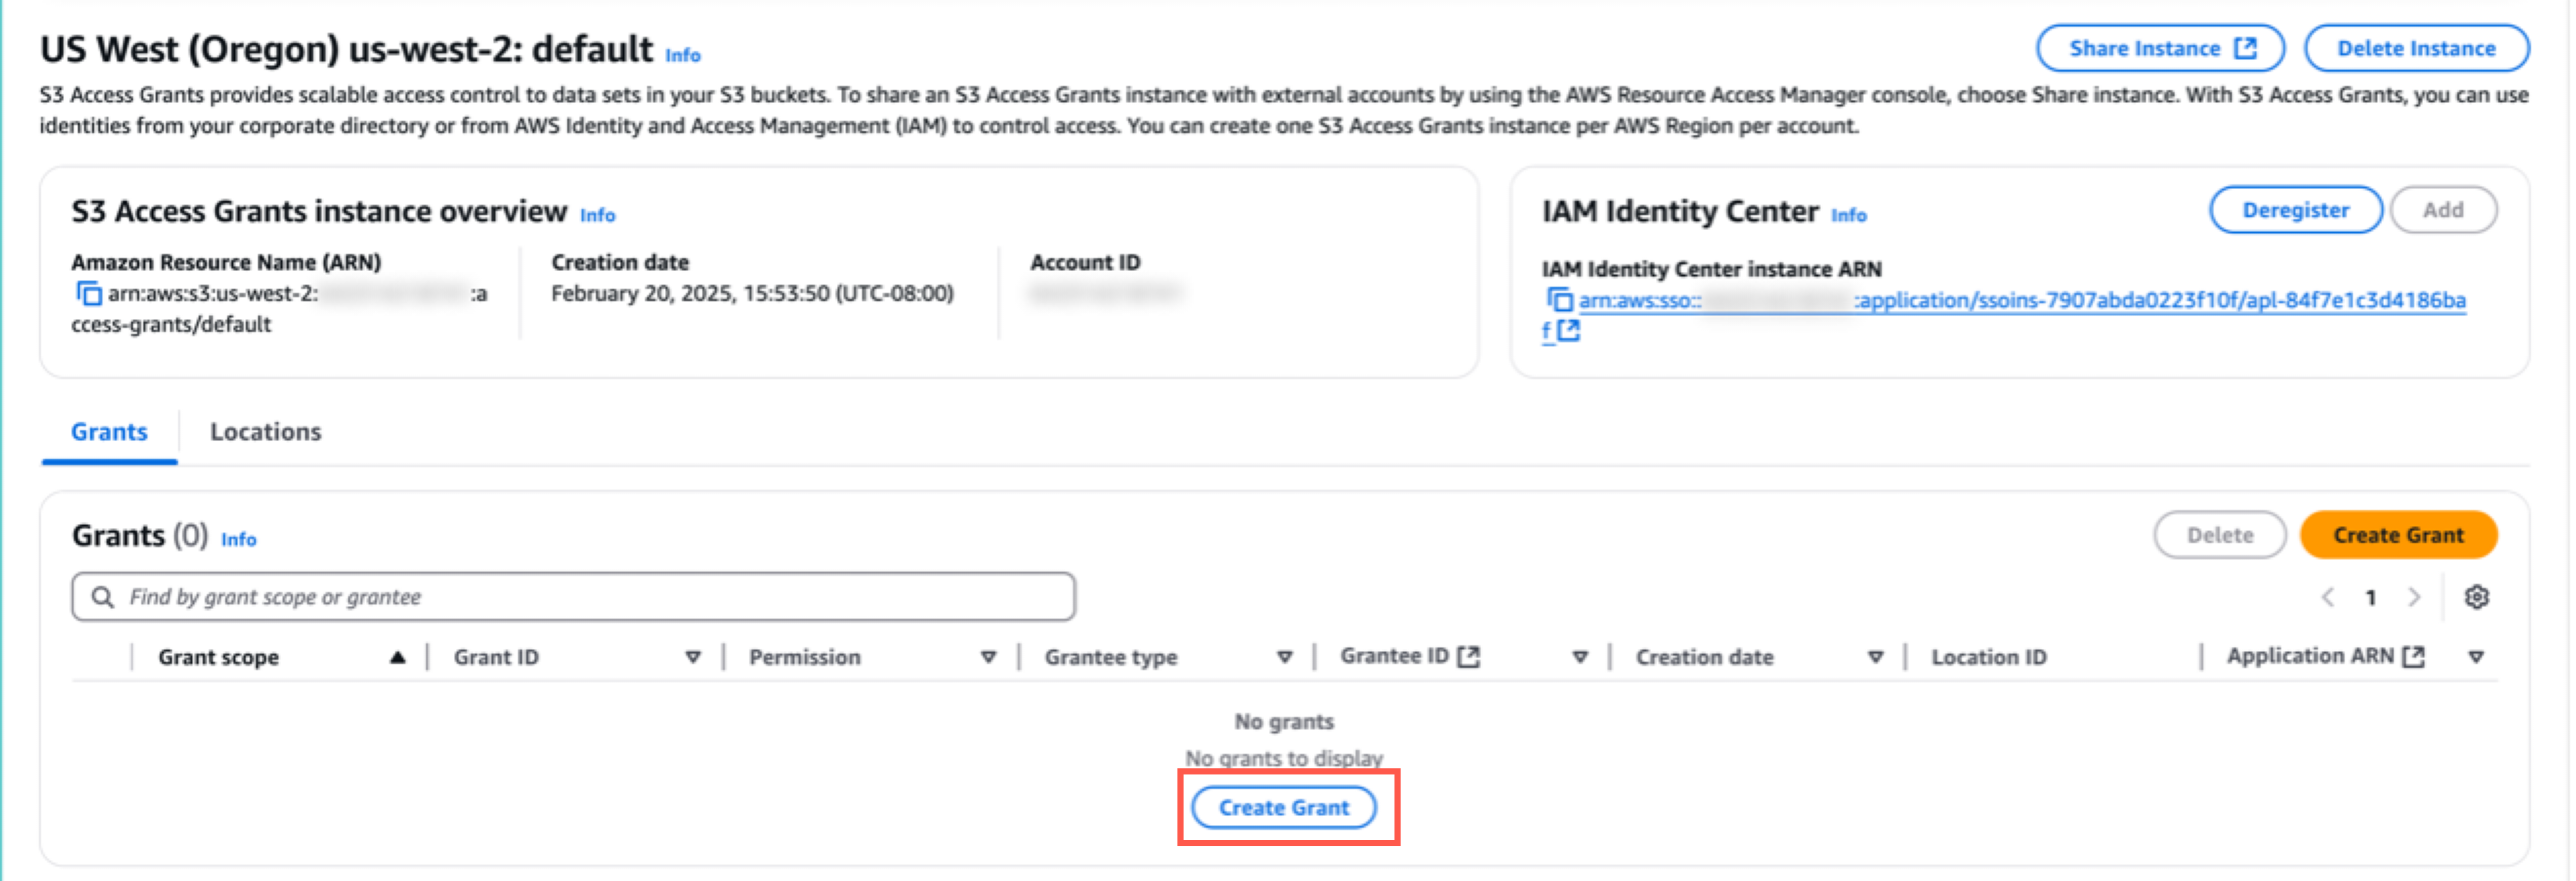The width and height of the screenshot is (2576, 881).
Task: Sort by Creation date column arrow
Action: tap(1875, 657)
